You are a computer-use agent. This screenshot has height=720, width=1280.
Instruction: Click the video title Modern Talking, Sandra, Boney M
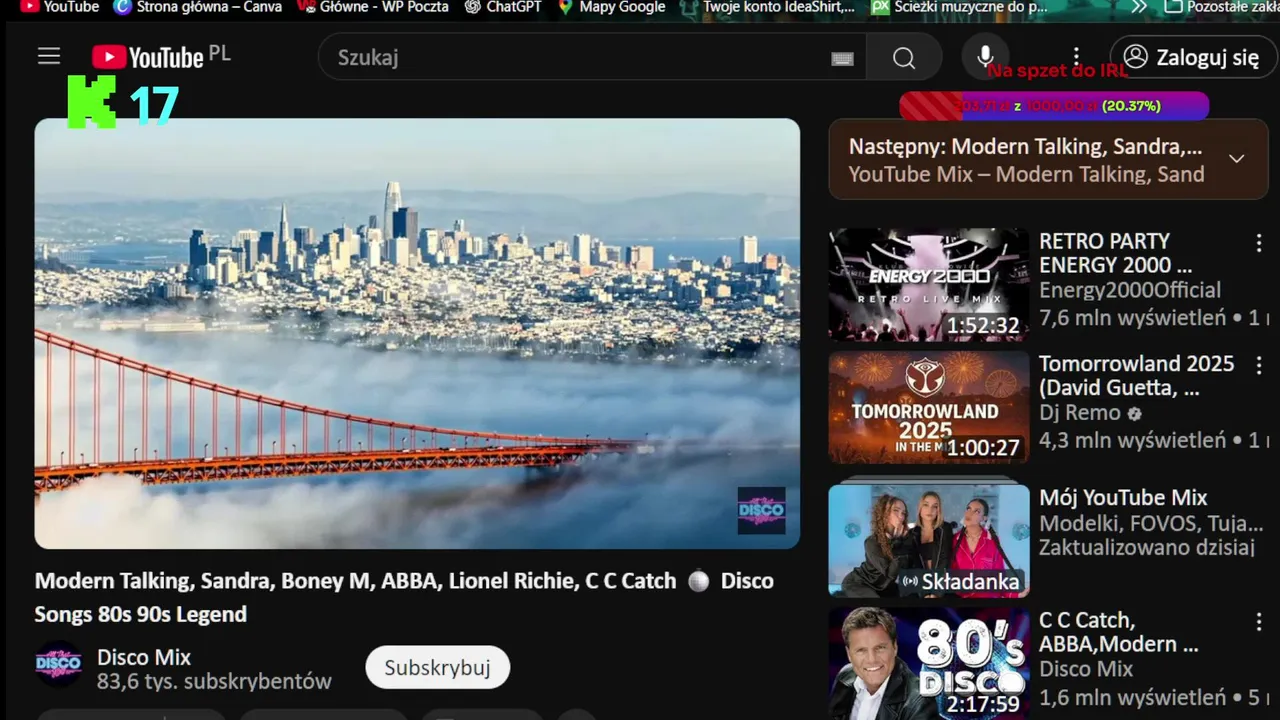(x=404, y=597)
